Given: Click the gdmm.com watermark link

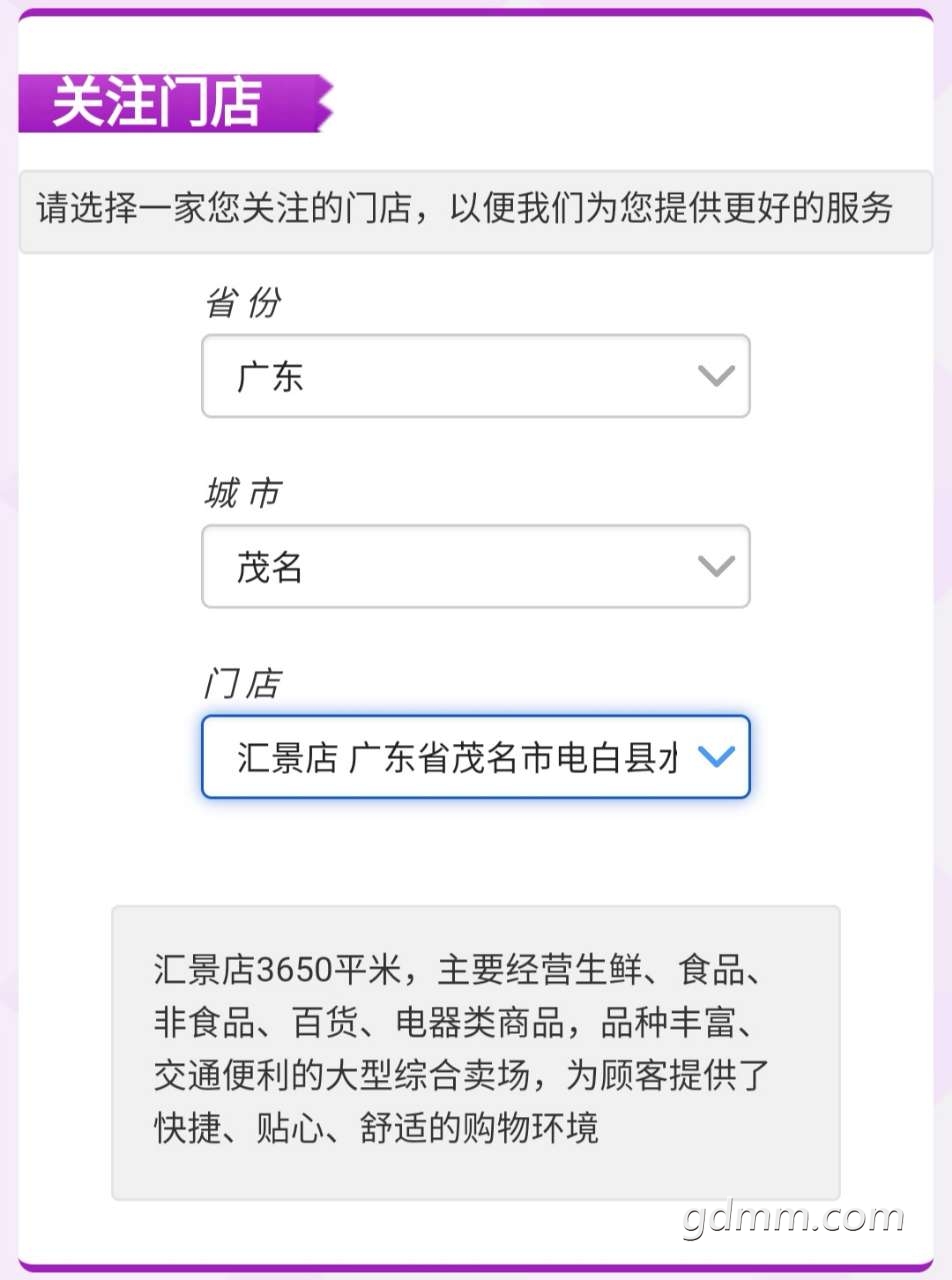Looking at the screenshot, I should [793, 1218].
